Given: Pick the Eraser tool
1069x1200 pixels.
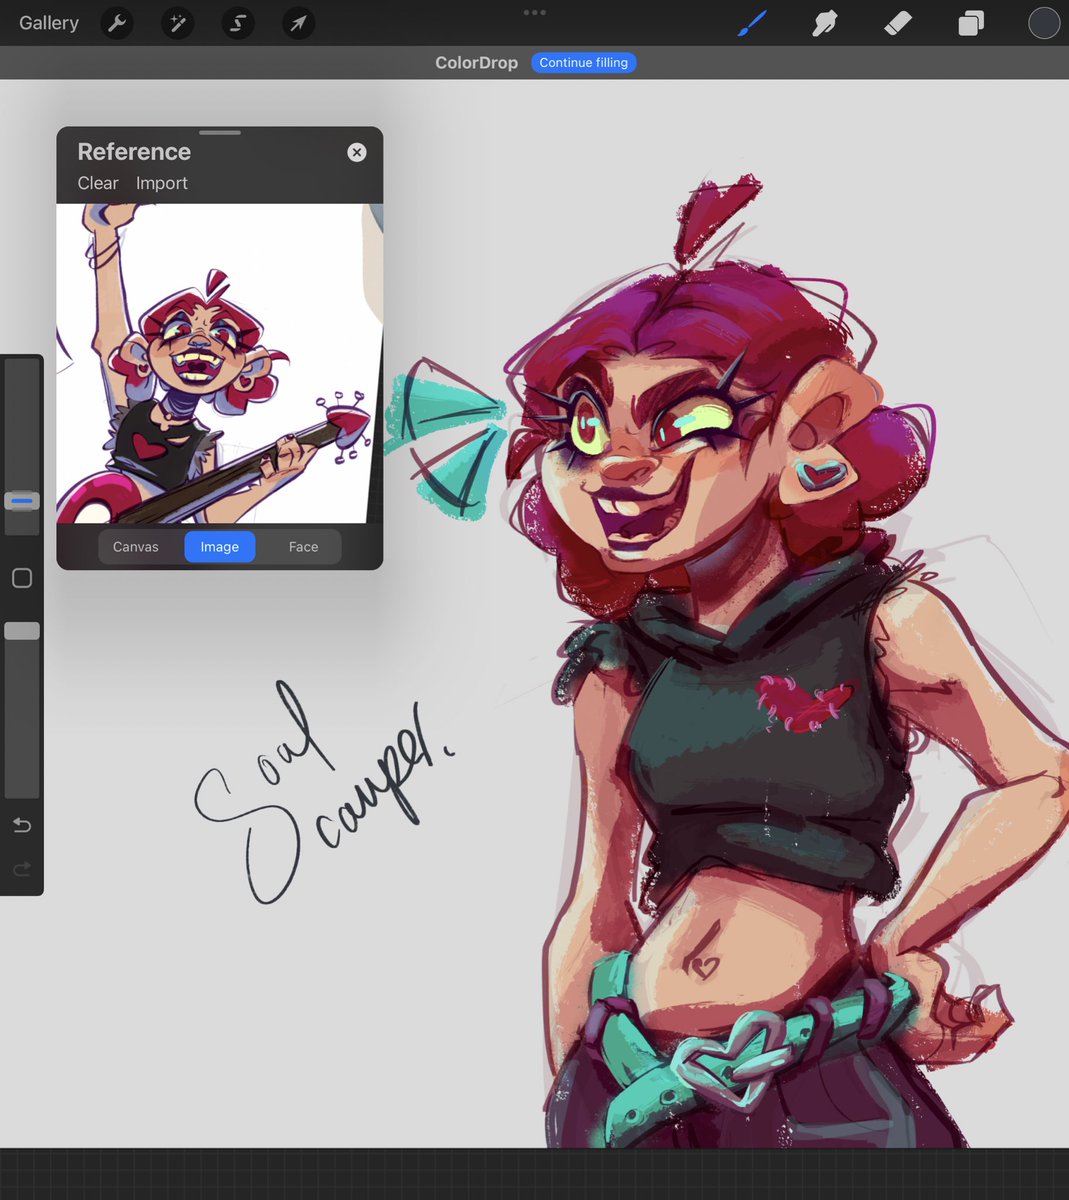Looking at the screenshot, I should (x=897, y=22).
